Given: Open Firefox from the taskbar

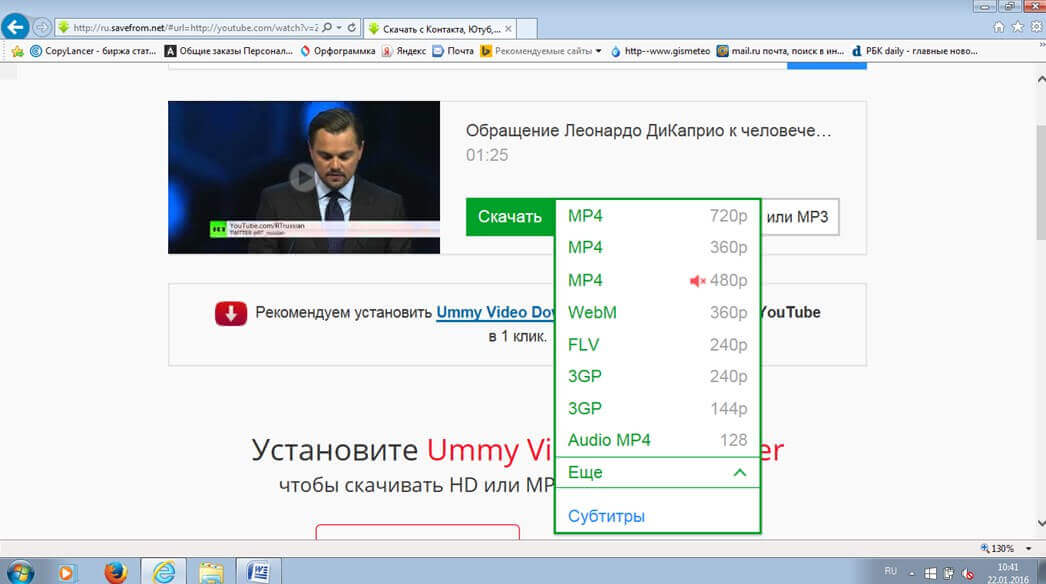Looking at the screenshot, I should 116,571.
